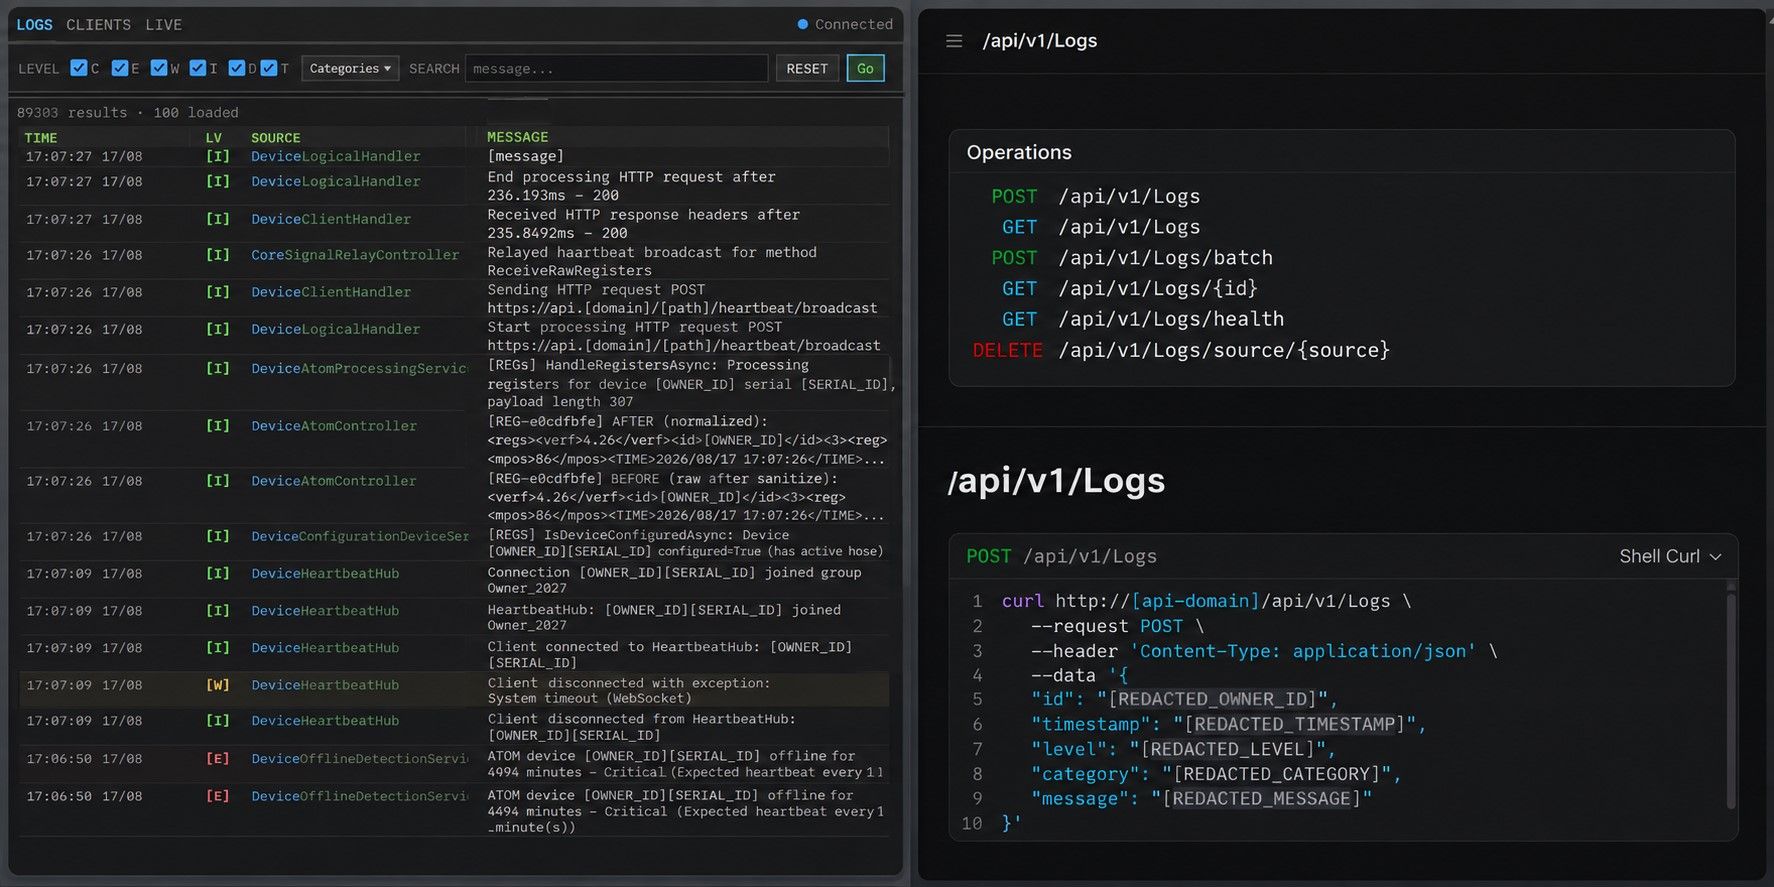Open the Shell Curl language dropdown
This screenshot has width=1774, height=887.
click(x=1670, y=556)
